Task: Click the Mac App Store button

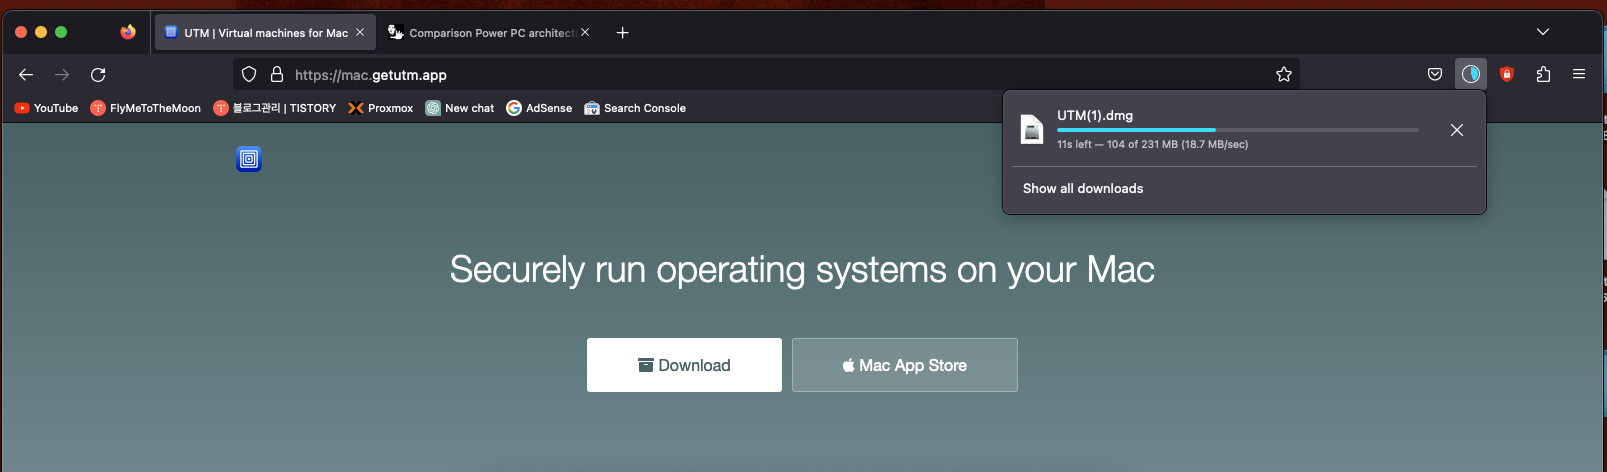Action: point(905,365)
